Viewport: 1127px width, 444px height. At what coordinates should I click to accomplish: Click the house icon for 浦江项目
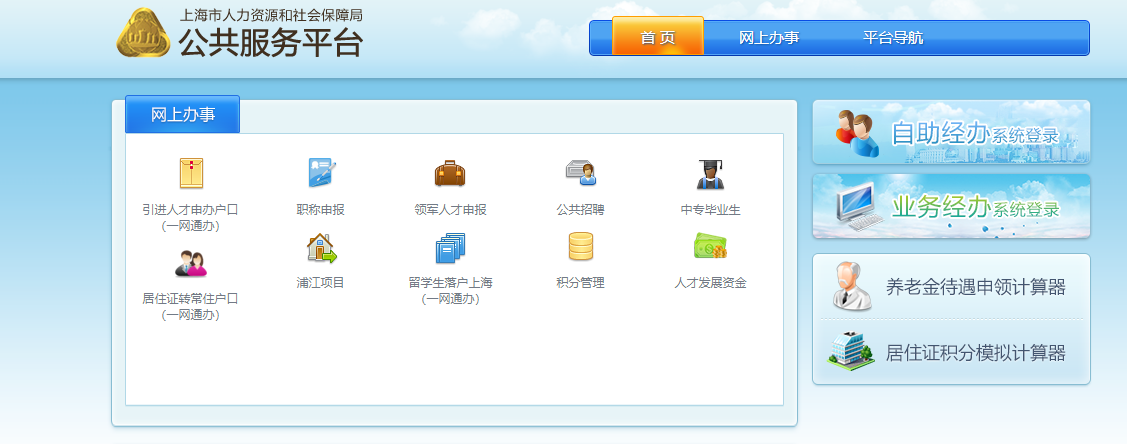click(x=321, y=249)
